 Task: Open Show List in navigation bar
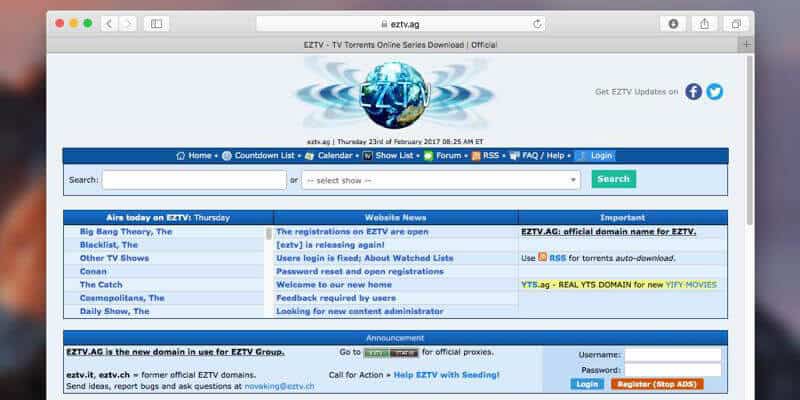[388, 156]
